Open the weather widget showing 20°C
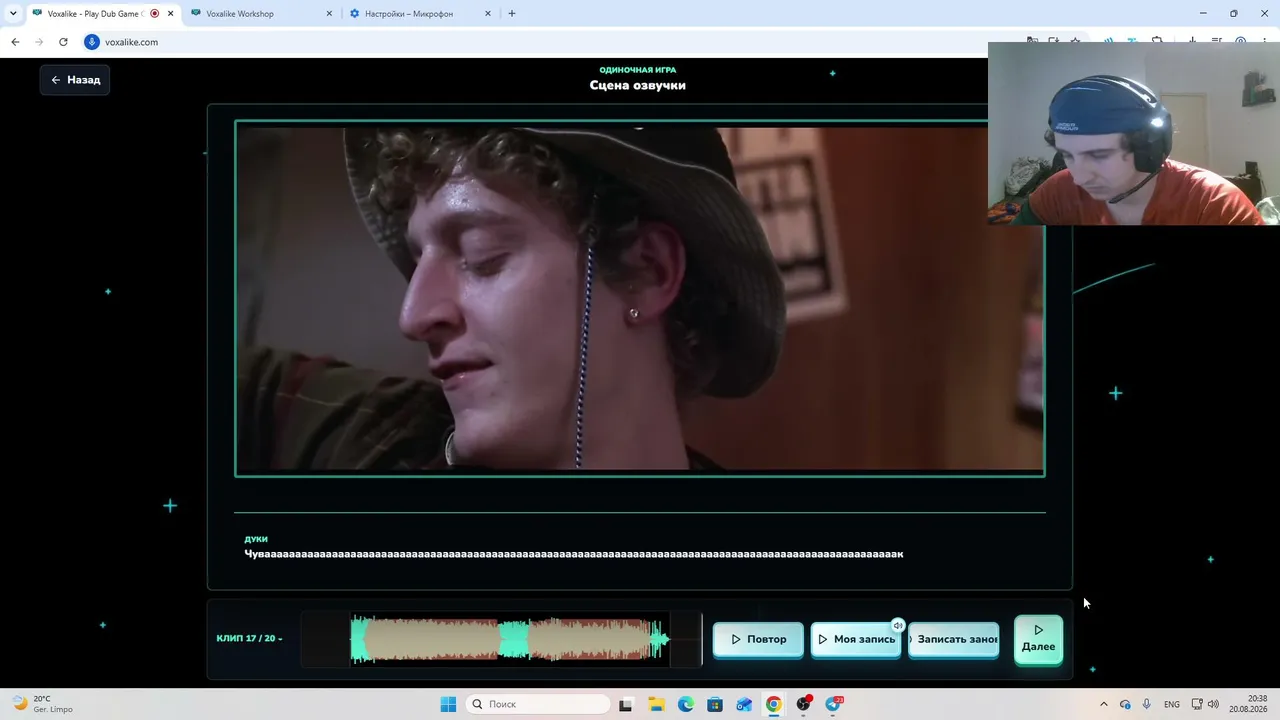The height and width of the screenshot is (720, 1280). point(42,704)
